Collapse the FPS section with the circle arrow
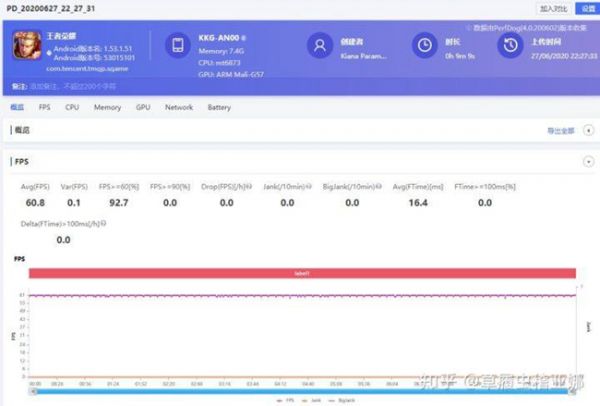The height and width of the screenshot is (406, 600). coord(588,161)
